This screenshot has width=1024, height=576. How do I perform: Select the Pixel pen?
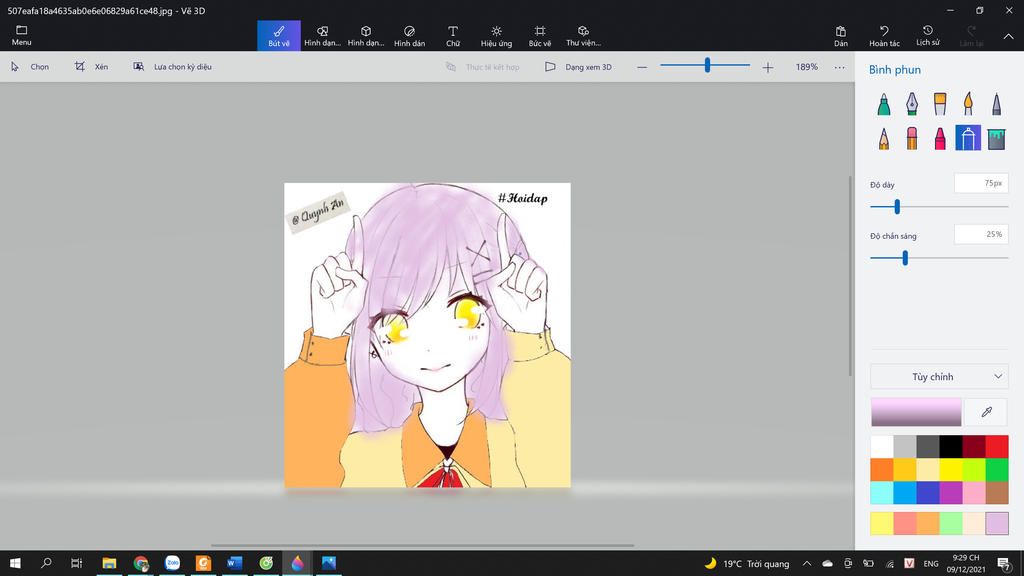[x=996, y=103]
